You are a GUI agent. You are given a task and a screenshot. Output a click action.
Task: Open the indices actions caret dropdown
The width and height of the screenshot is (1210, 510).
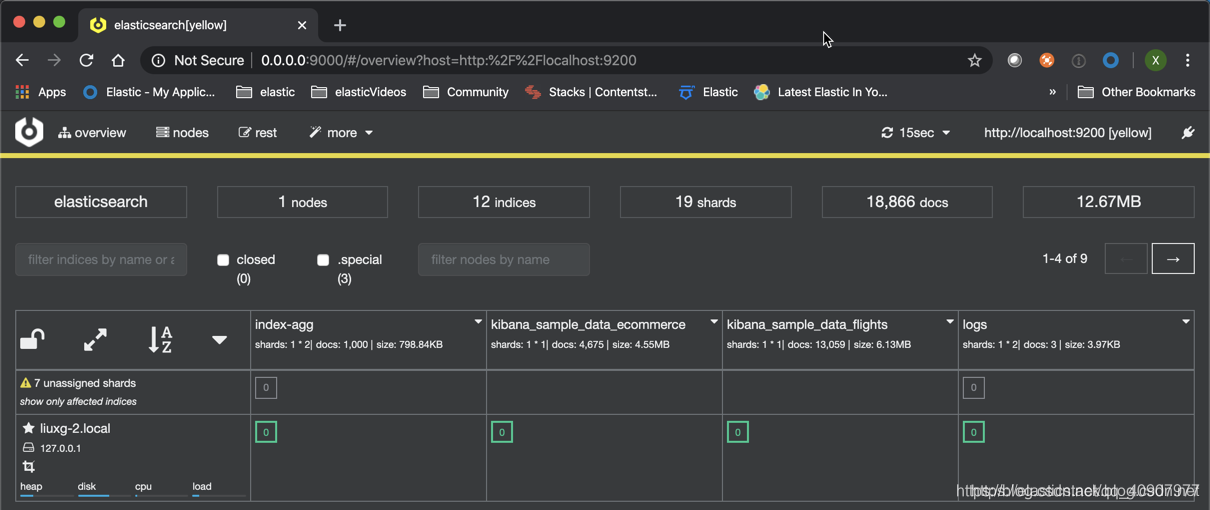pyautogui.click(x=219, y=340)
